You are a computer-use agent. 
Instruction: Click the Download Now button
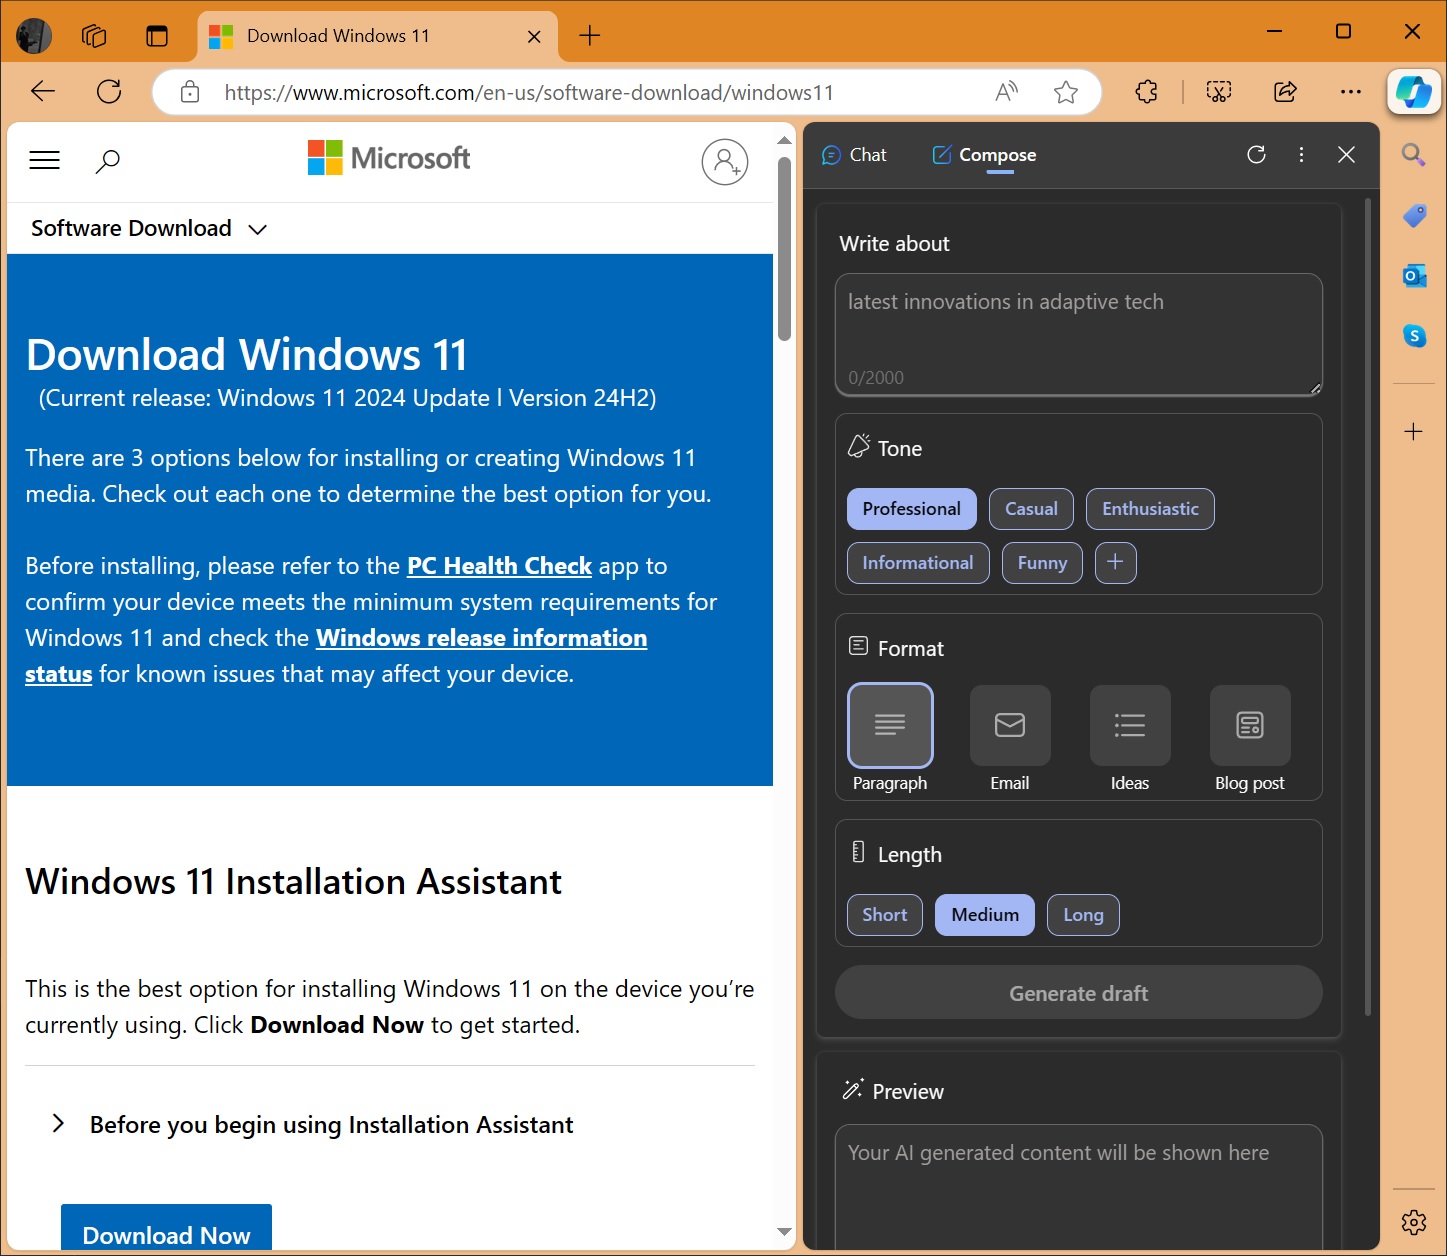[x=166, y=1235]
